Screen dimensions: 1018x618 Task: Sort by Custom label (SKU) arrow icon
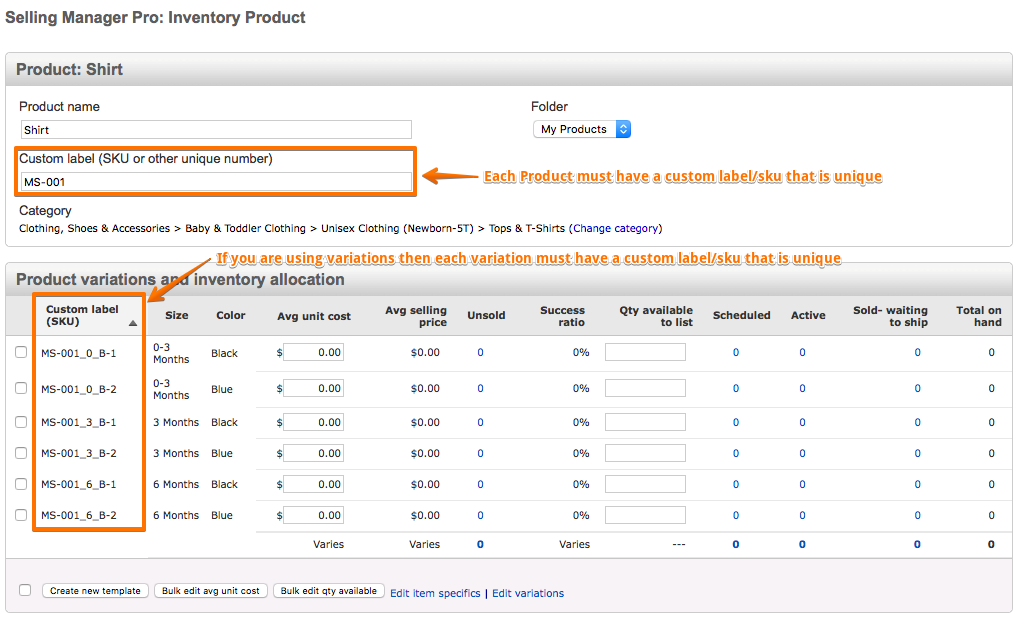[133, 323]
